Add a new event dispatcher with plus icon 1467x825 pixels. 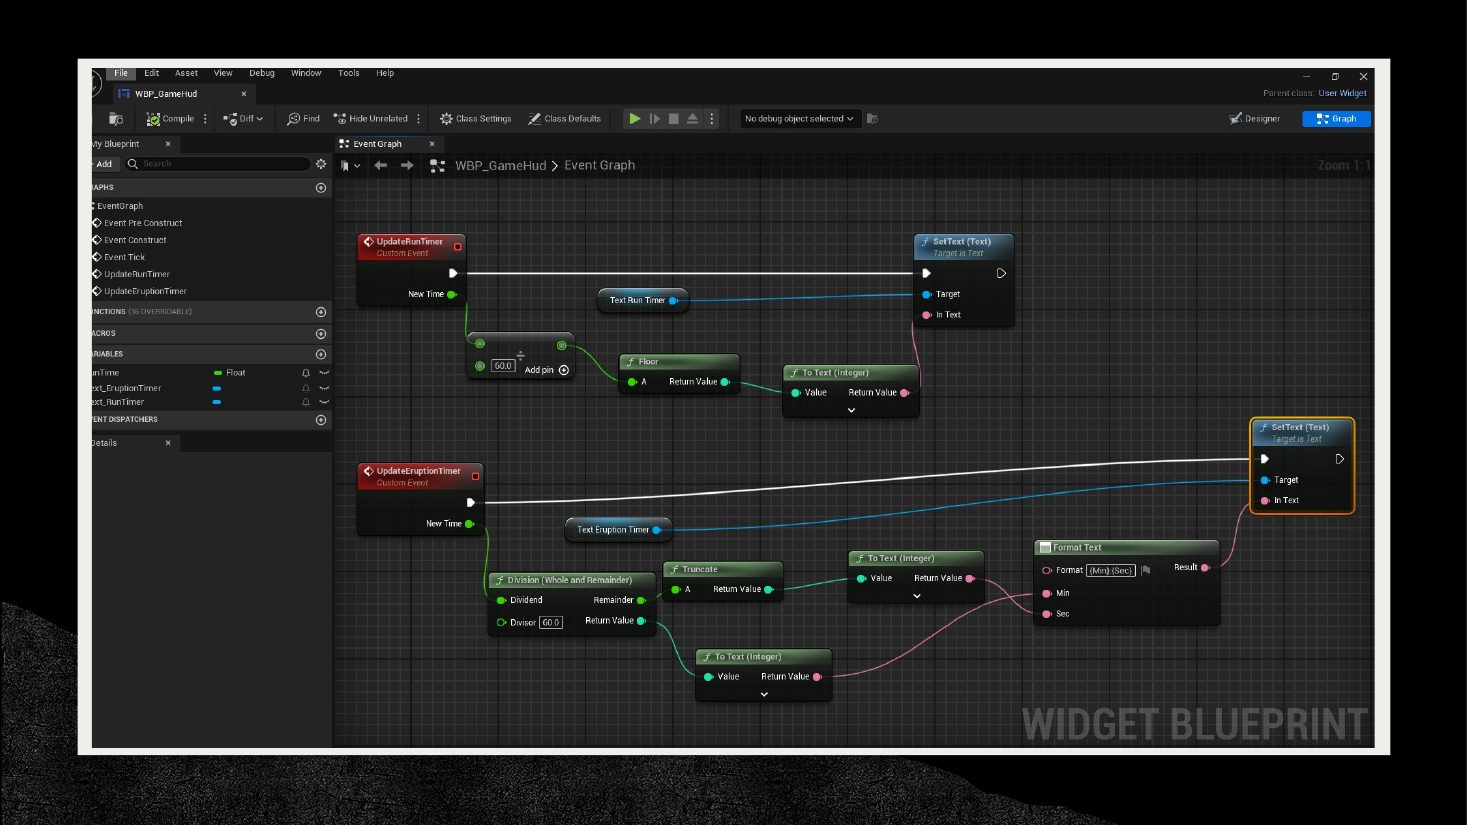321,420
